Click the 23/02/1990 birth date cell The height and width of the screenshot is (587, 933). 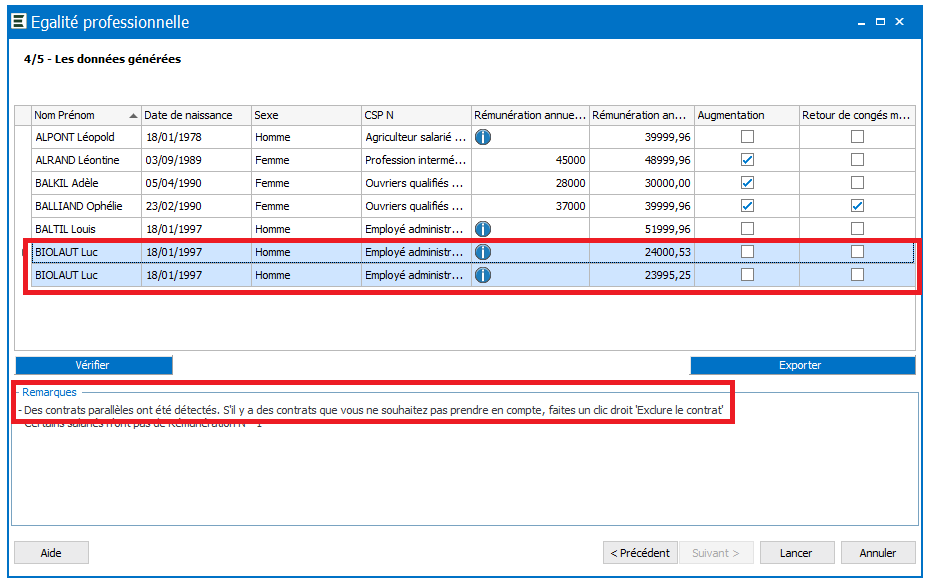point(196,206)
